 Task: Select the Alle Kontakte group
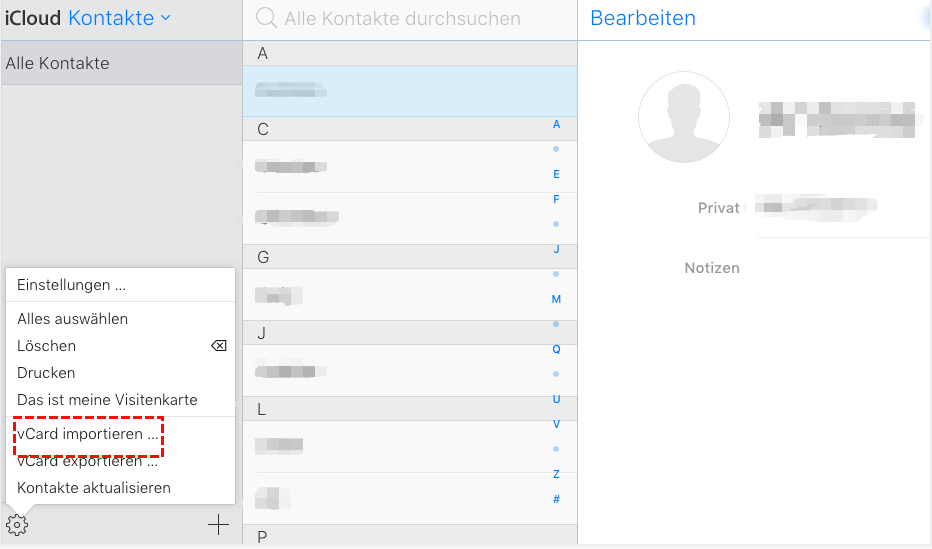coord(58,63)
